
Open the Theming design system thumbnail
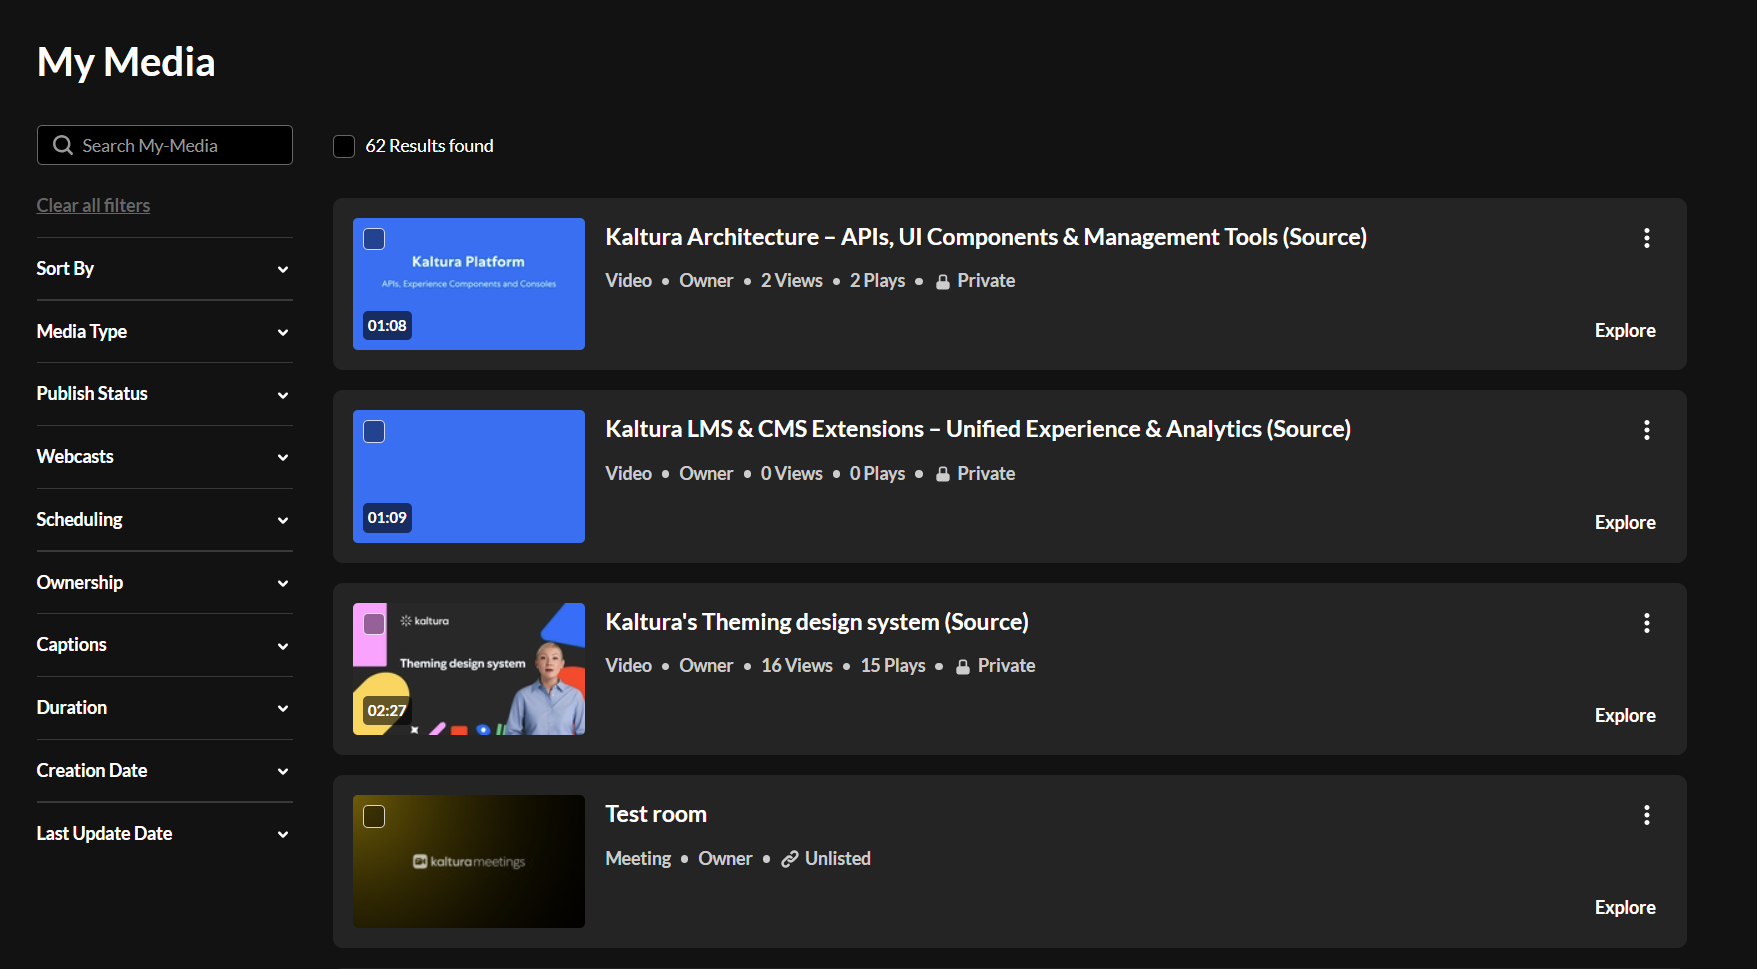pos(469,669)
